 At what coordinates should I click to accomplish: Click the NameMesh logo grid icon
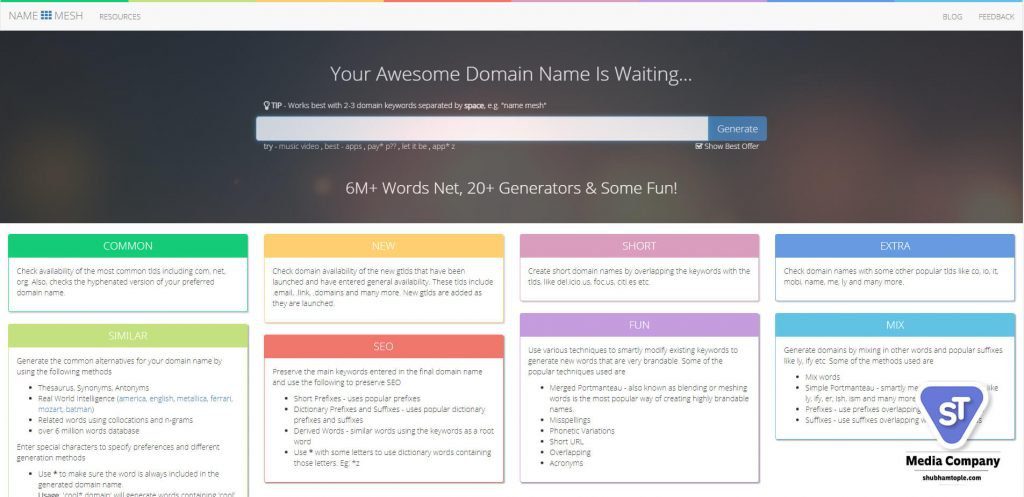[46, 15]
